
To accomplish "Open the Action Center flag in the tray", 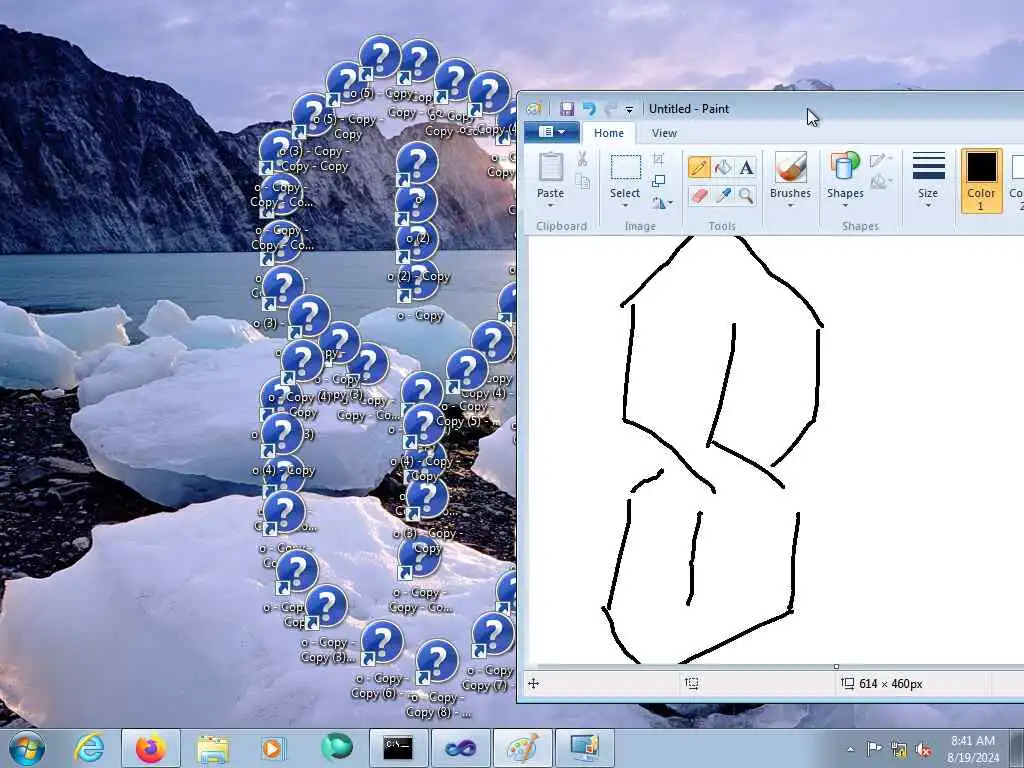I will [874, 748].
